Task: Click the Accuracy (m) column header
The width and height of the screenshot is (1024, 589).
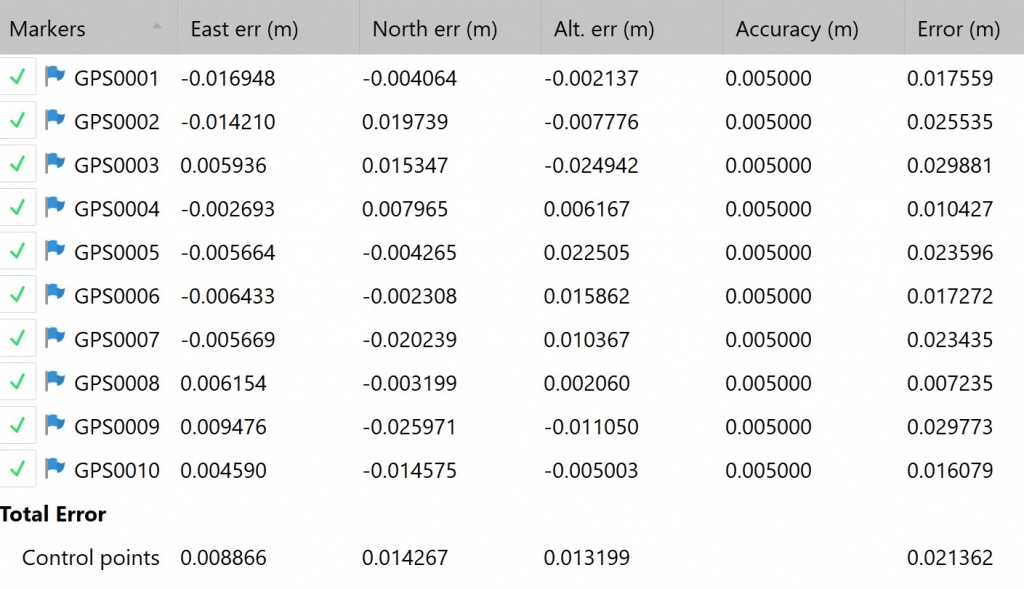Action: [x=797, y=29]
